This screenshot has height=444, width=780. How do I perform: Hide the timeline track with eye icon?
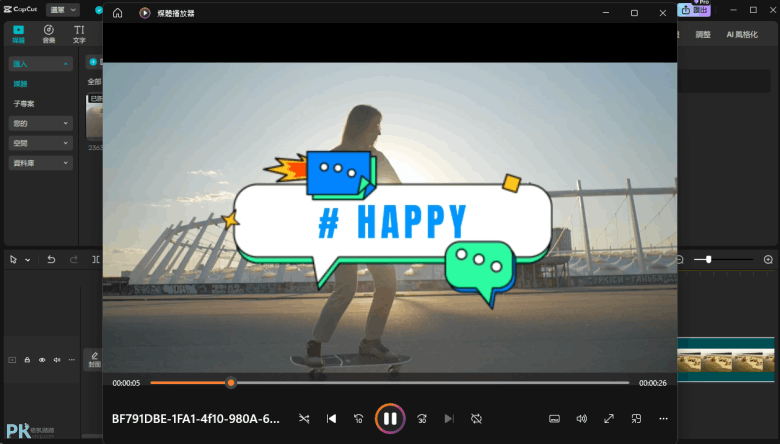click(42, 360)
